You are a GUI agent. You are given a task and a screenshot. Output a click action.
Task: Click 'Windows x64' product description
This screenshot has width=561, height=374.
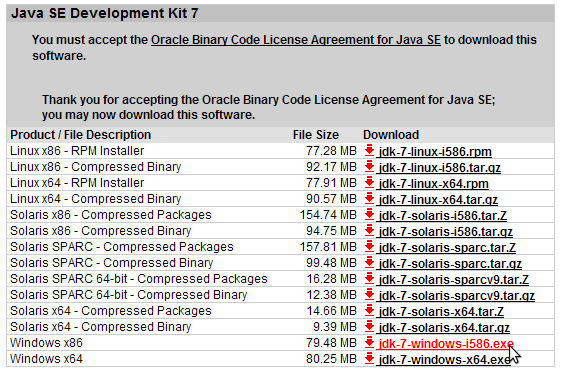click(x=46, y=359)
